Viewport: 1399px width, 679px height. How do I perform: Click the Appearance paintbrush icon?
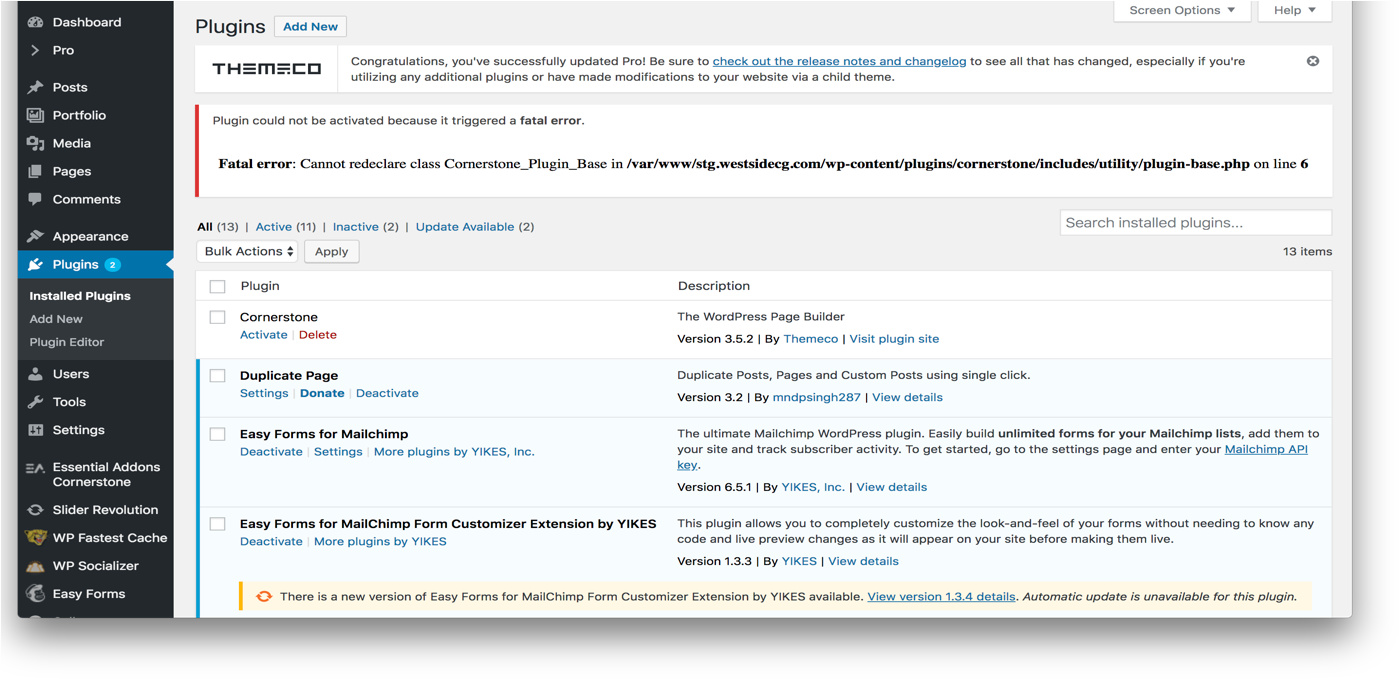point(36,236)
